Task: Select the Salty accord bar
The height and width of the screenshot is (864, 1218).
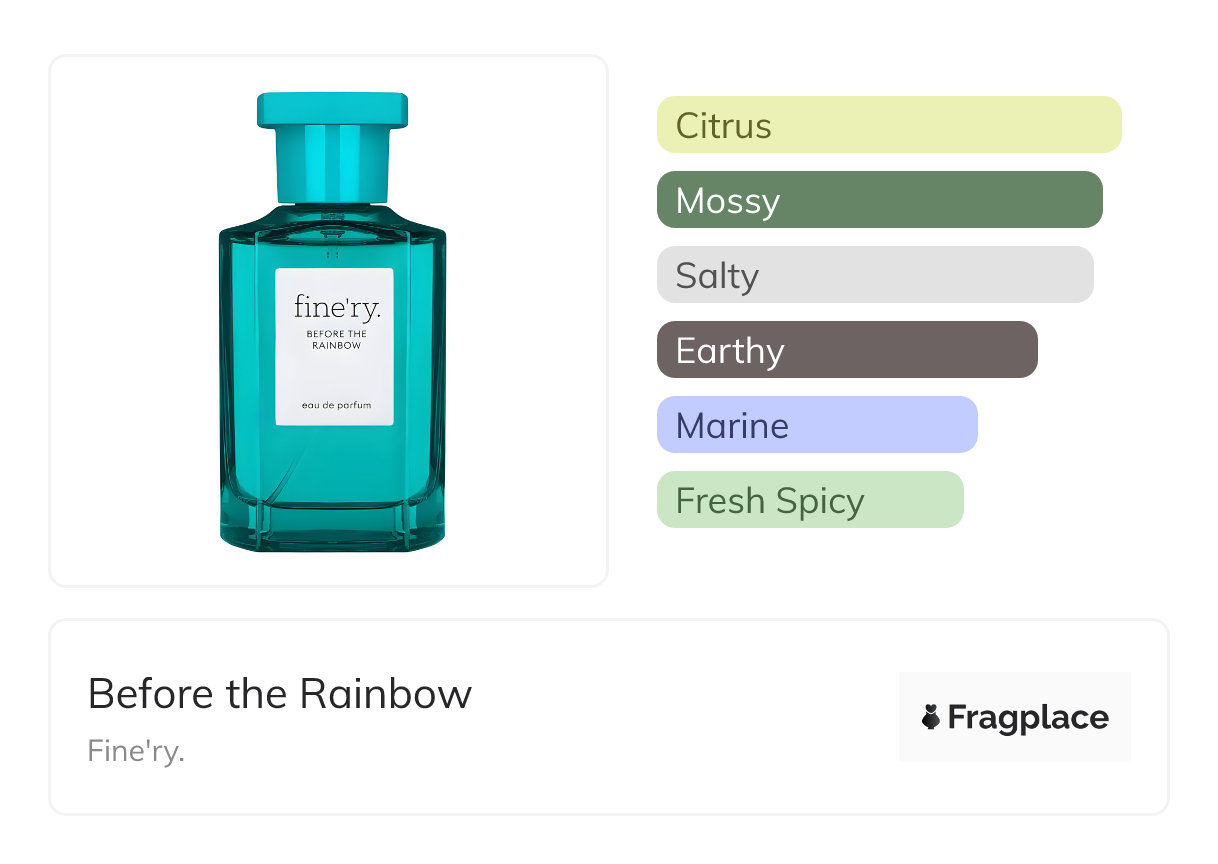Action: 874,275
